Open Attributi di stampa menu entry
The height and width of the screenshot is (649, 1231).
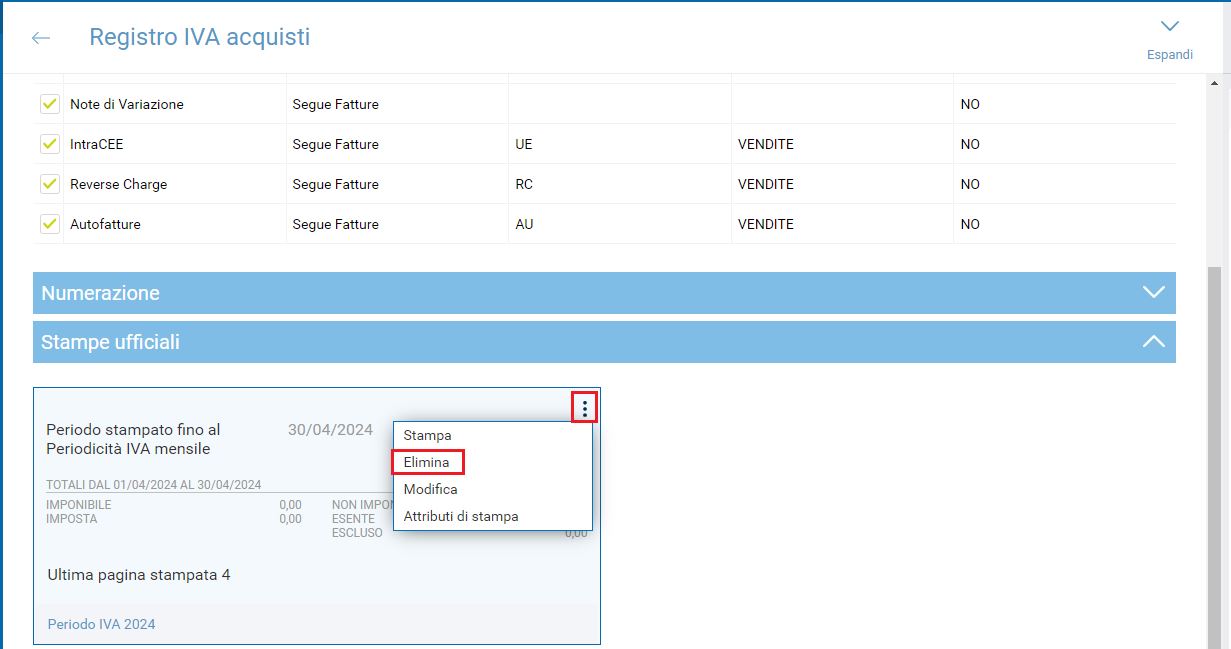pos(461,516)
